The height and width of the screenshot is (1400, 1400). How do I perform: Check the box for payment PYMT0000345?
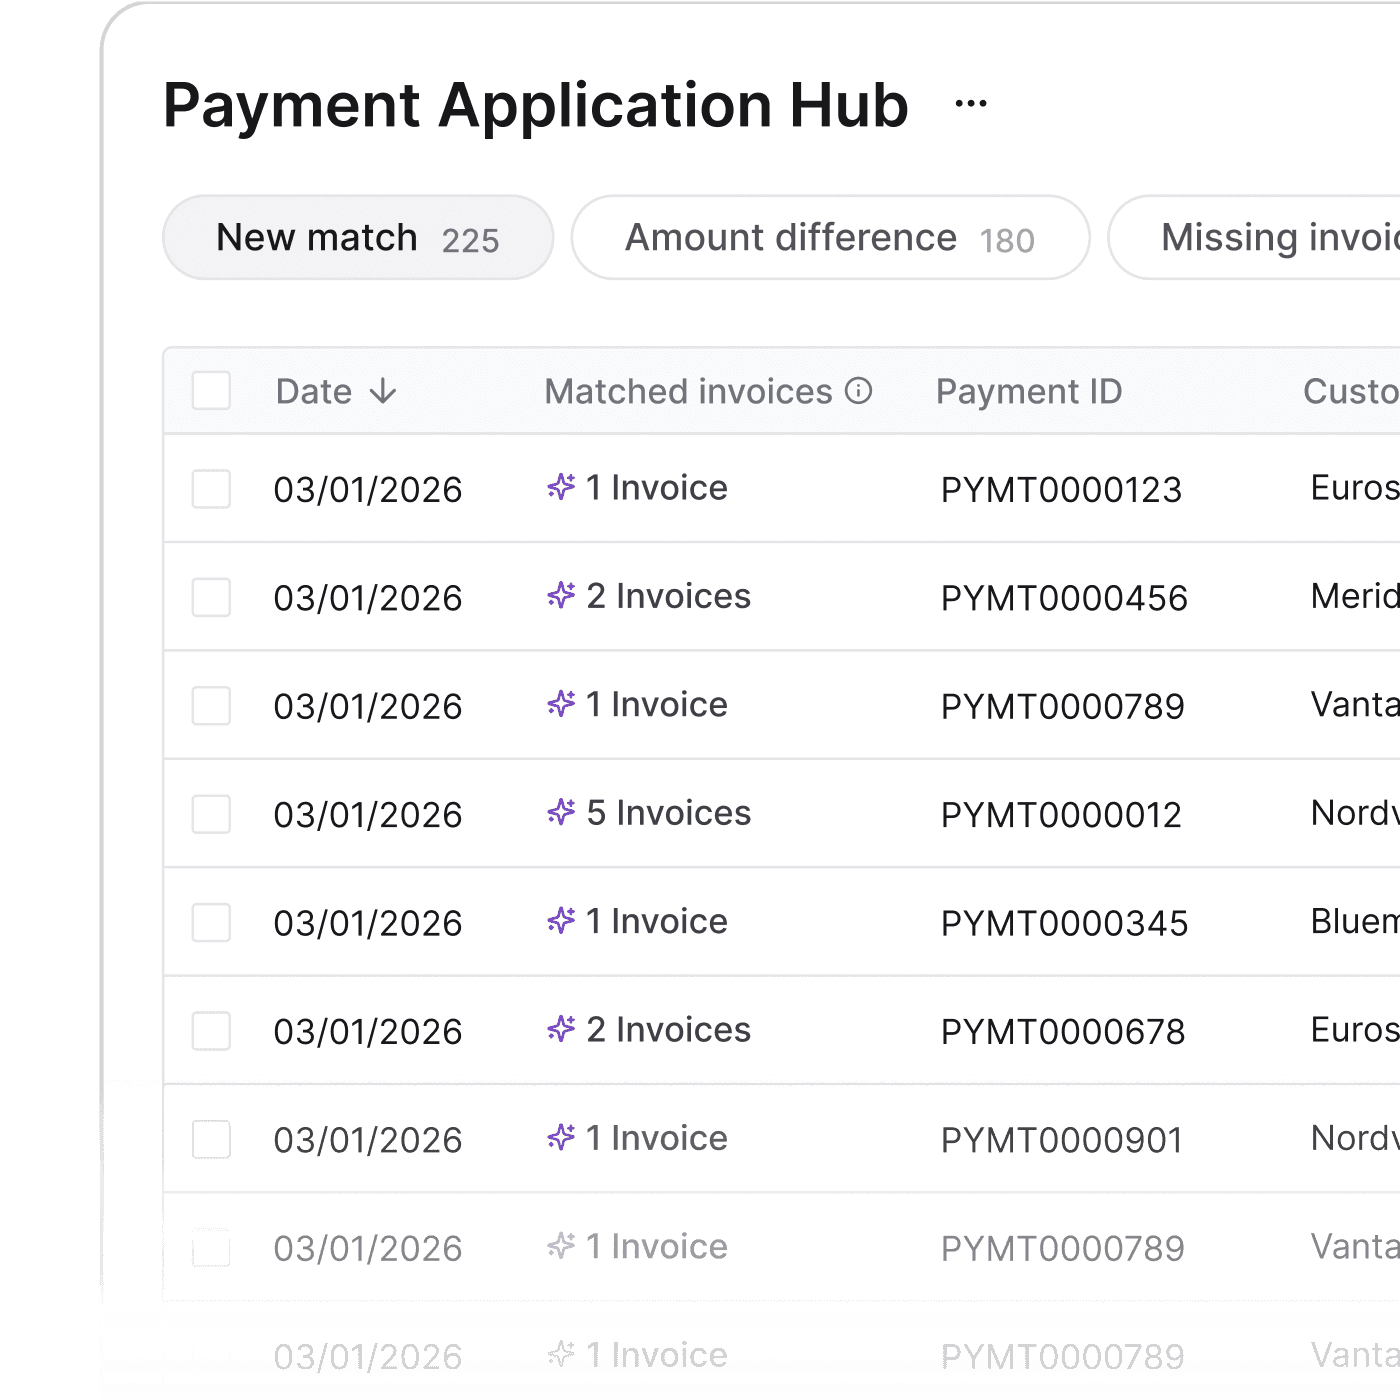(211, 922)
